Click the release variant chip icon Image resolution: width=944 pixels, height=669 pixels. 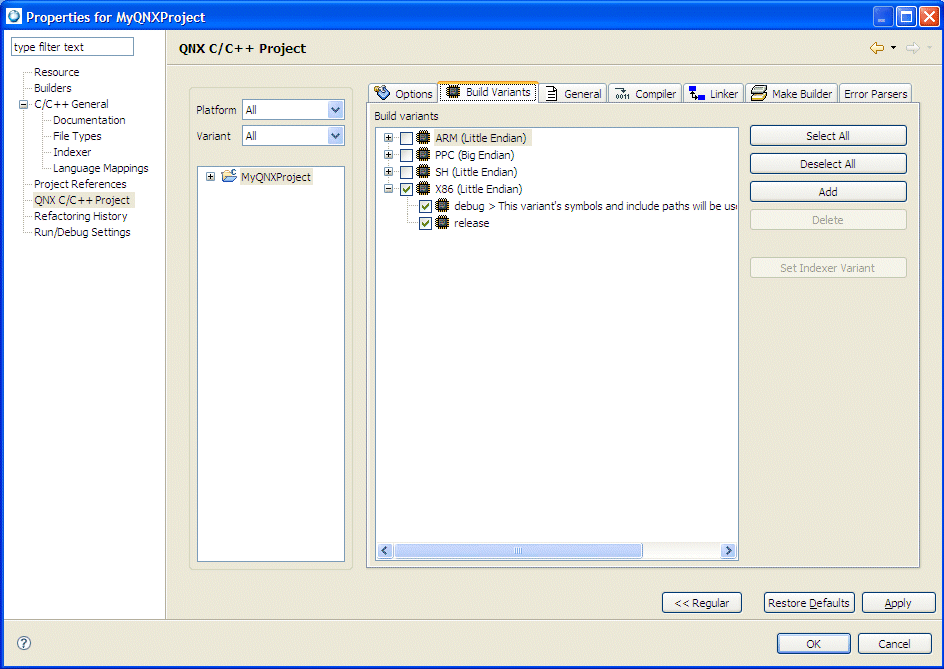[442, 223]
